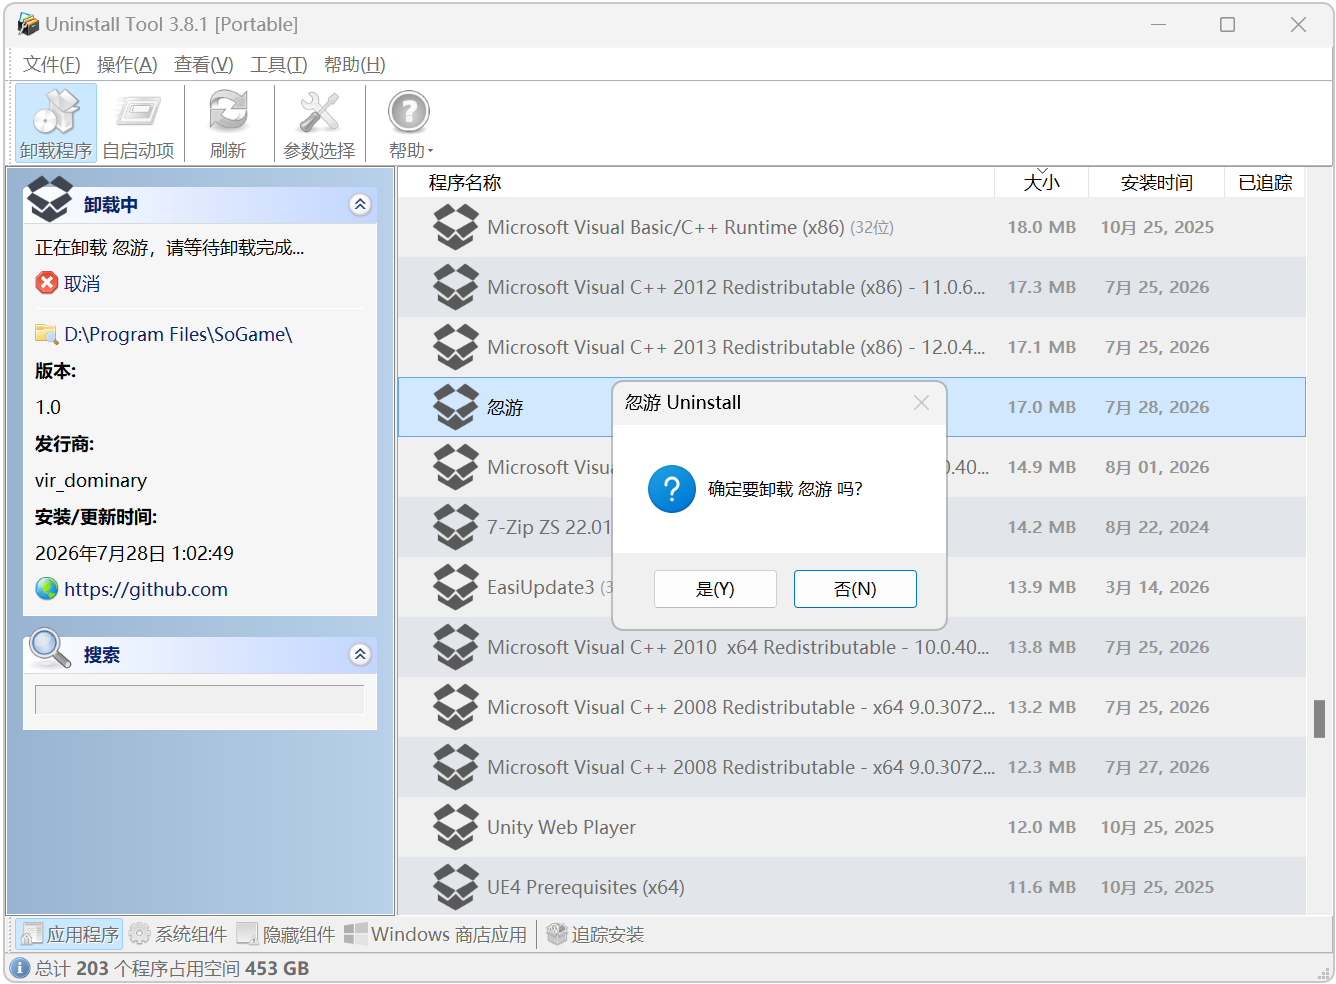1336x984 pixels.
Task: Click icon of Visual C++ 2008 12.3 MB row
Action: (456, 767)
